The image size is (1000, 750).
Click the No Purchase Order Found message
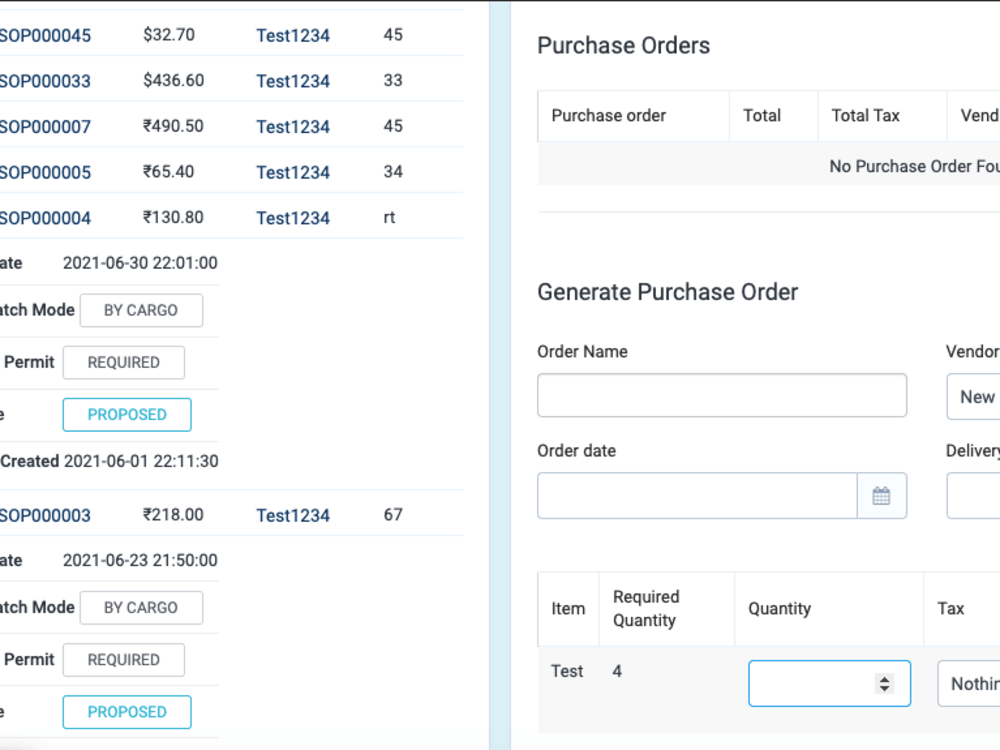click(x=915, y=166)
